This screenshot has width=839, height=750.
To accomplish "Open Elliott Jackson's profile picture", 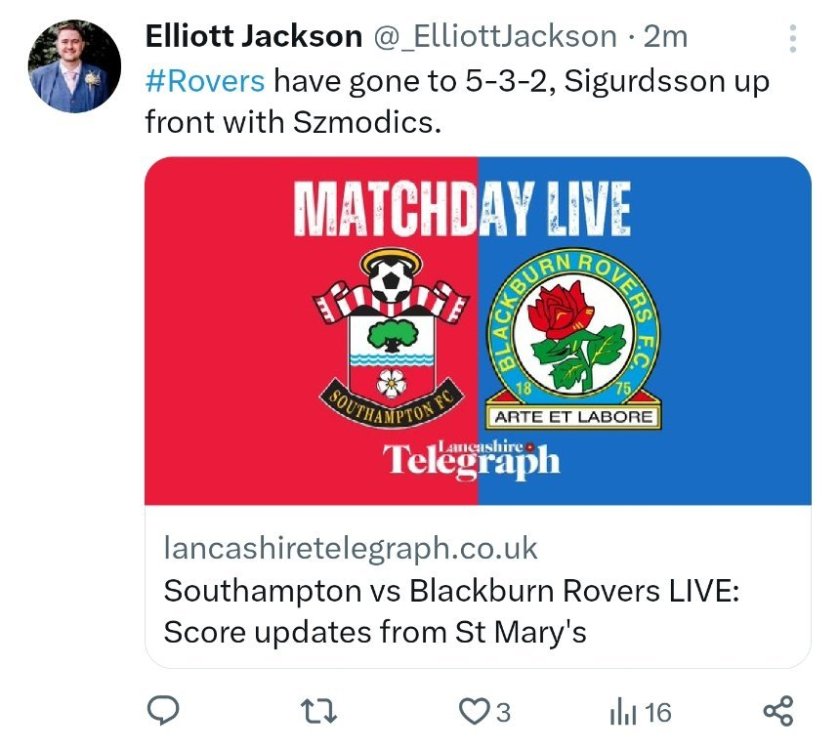I will tap(74, 65).
